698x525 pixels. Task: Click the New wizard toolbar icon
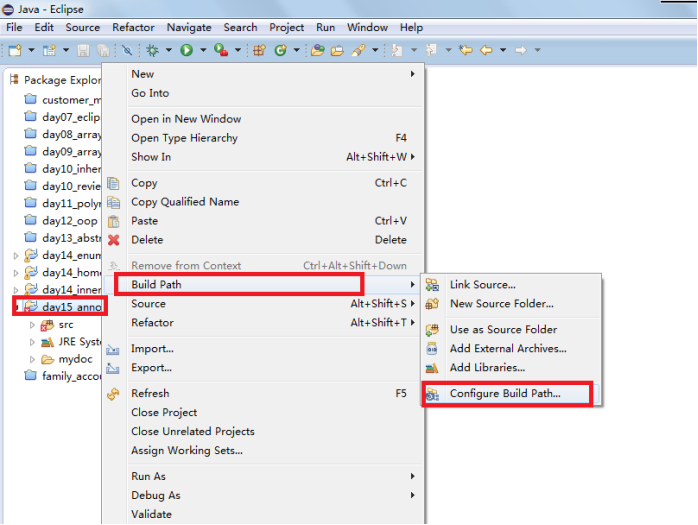point(15,50)
